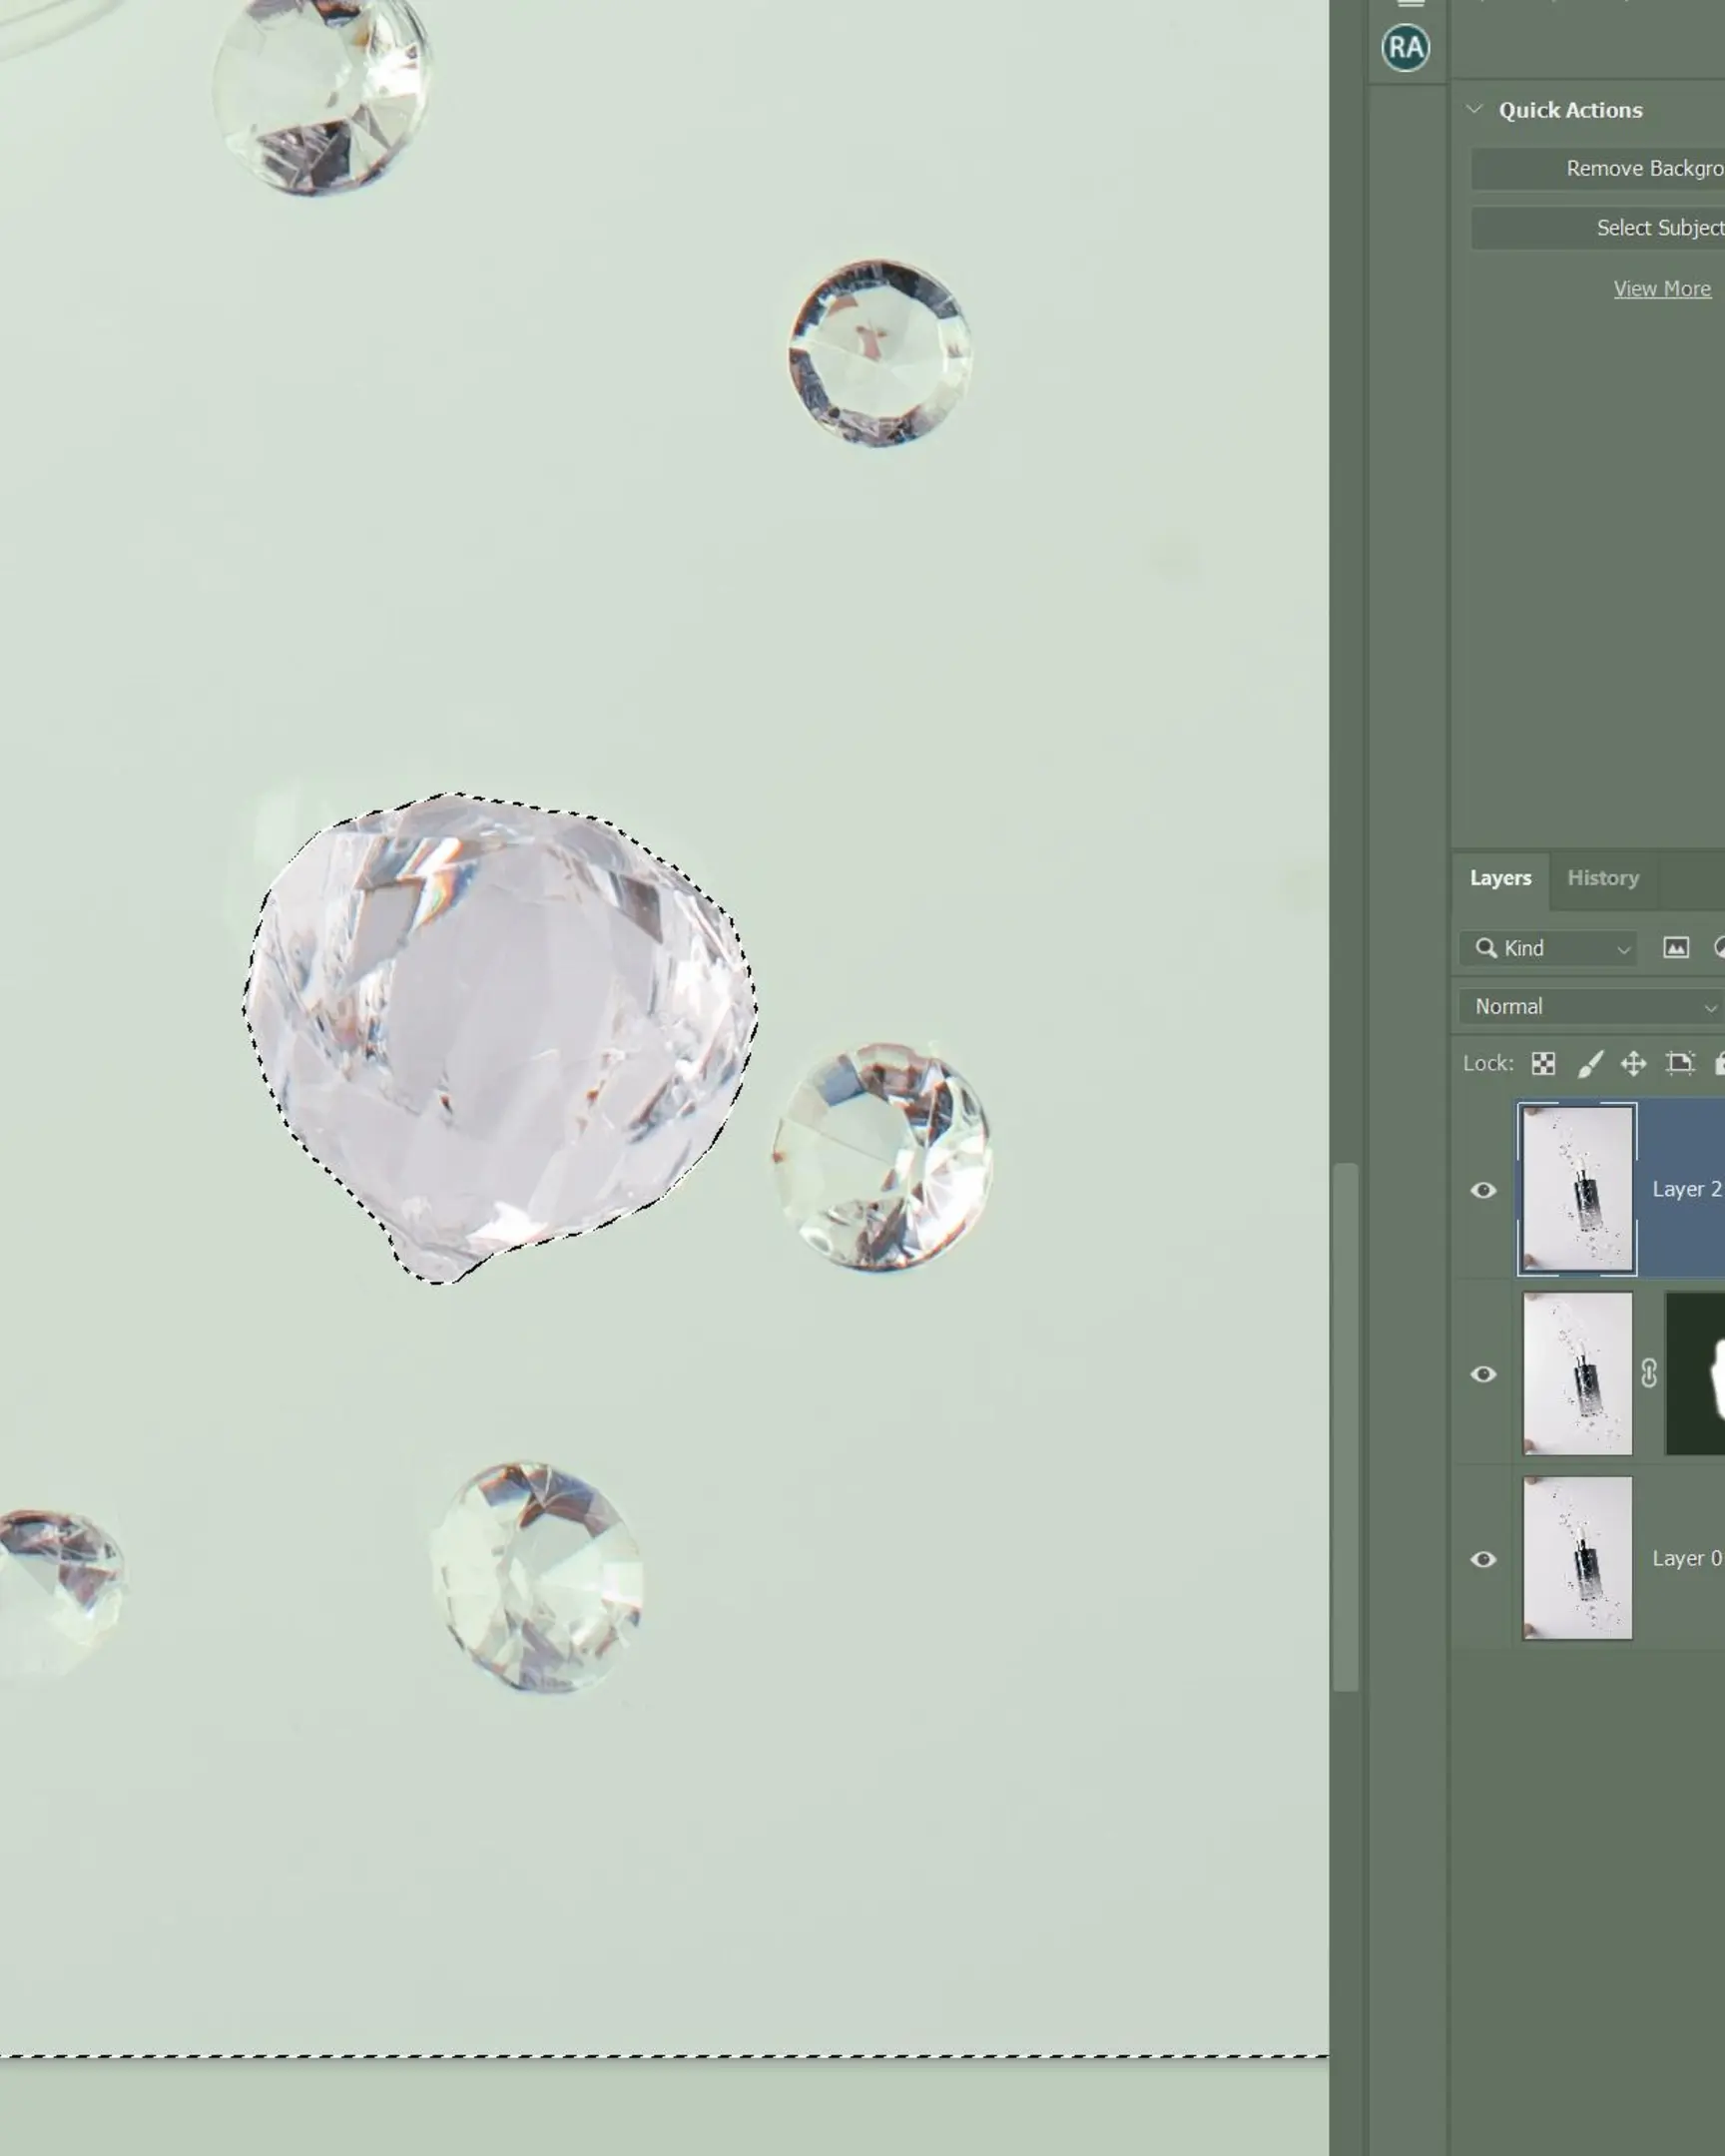Hide the Layer 2 layer
The image size is (1725, 2156).
tap(1486, 1190)
